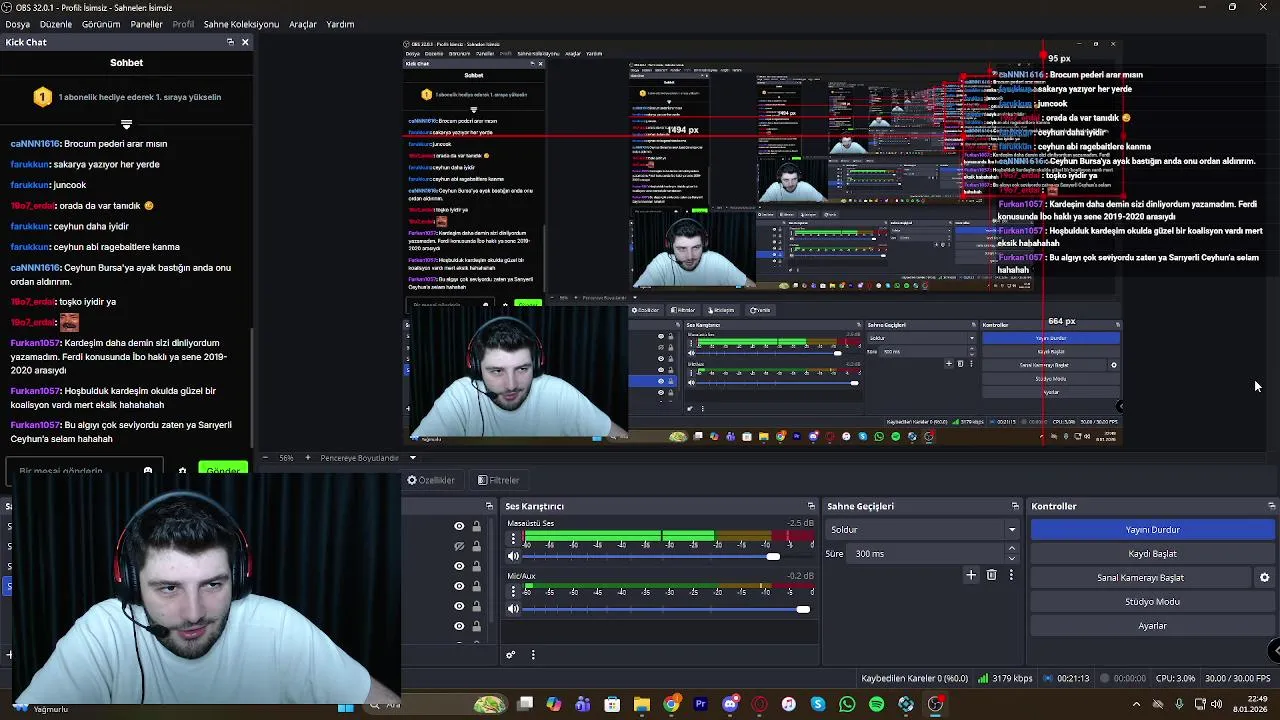Hide the topmost source via its eye icon
The image size is (1280, 720).
click(459, 526)
